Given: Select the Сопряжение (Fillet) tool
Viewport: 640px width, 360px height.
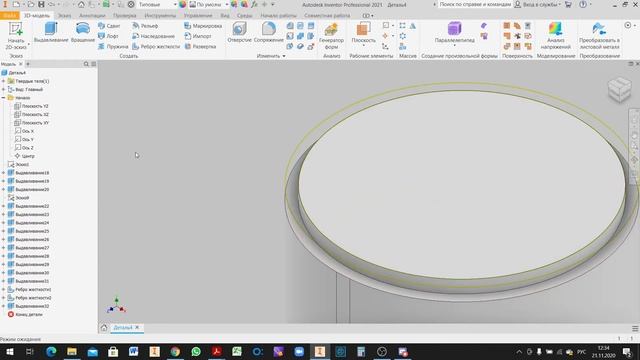Looking at the screenshot, I should pos(269,33).
